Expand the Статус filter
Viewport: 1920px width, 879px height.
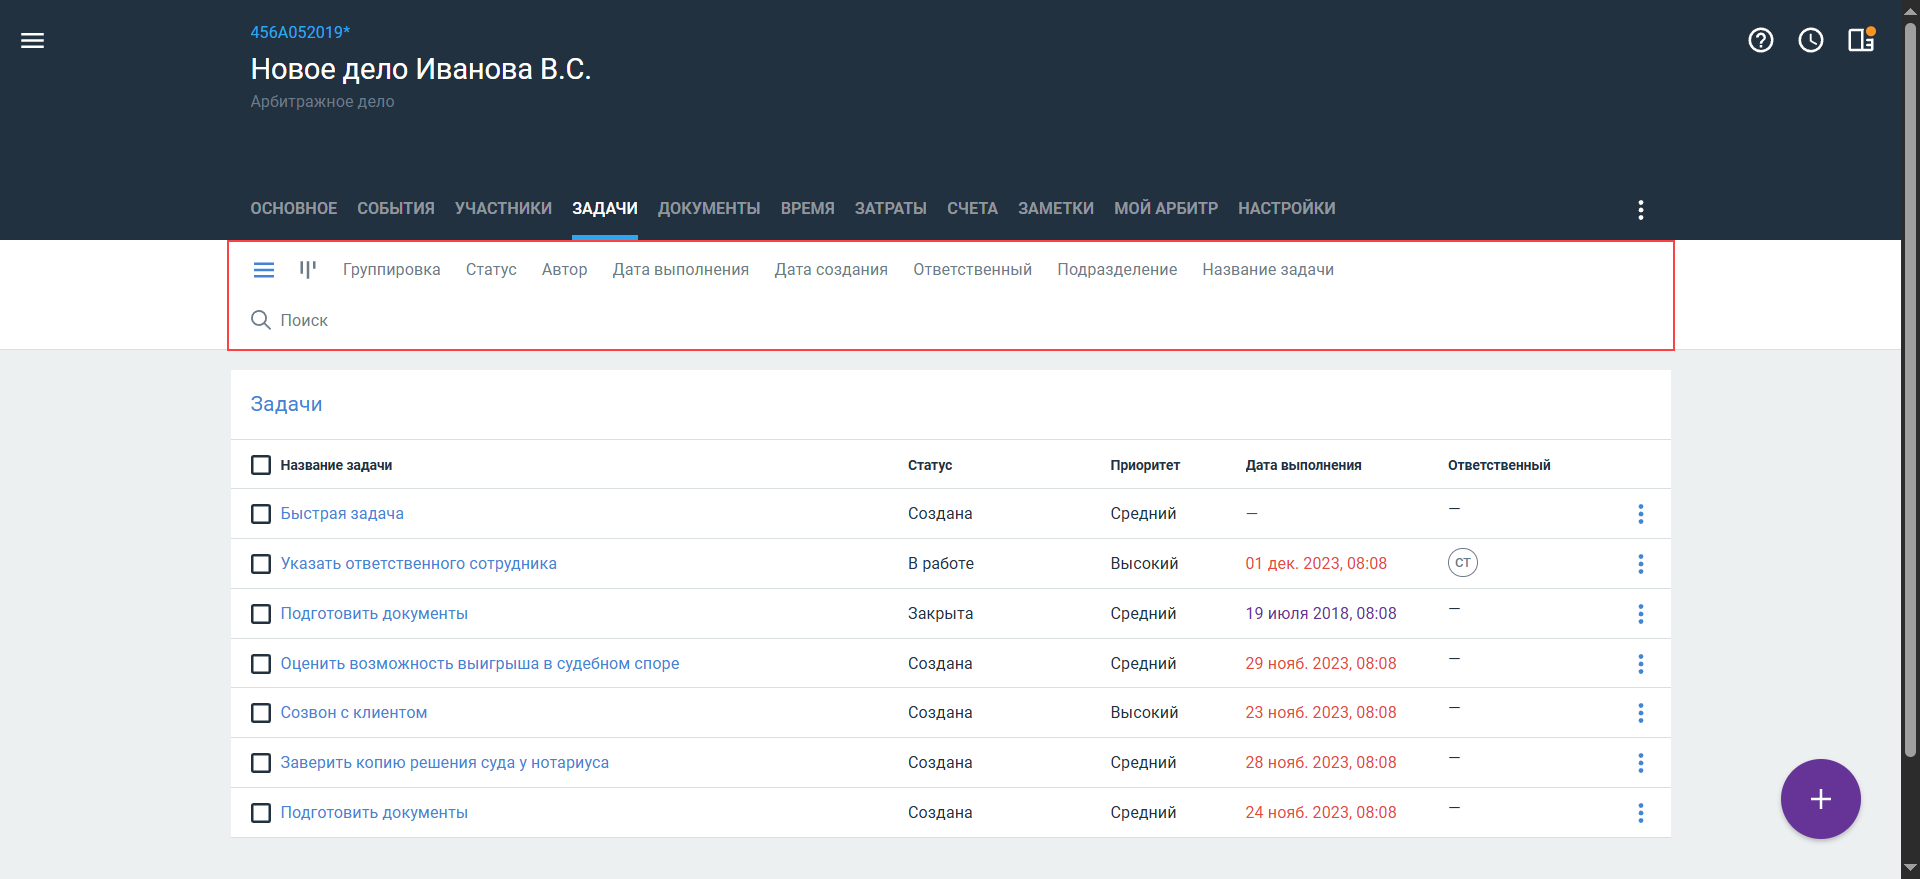coord(491,270)
